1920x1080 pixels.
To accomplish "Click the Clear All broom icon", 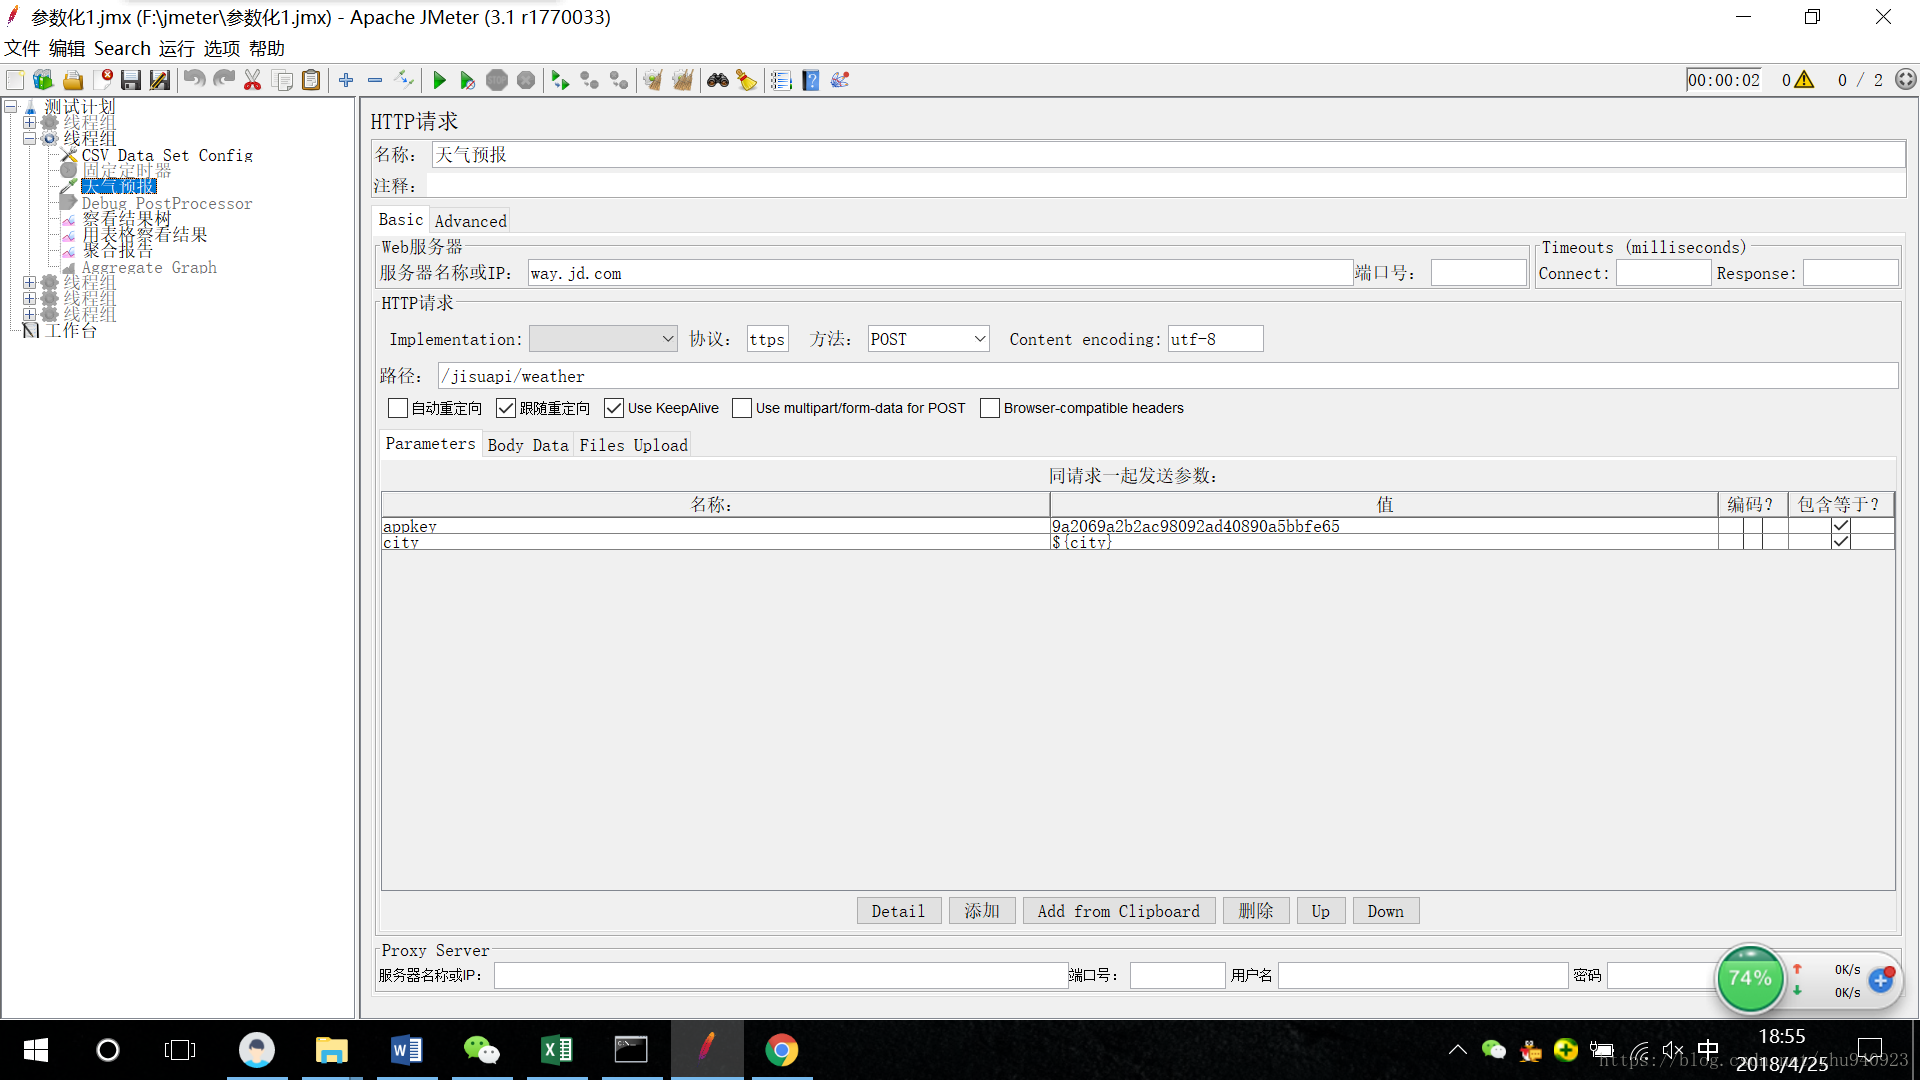I will point(682,80).
